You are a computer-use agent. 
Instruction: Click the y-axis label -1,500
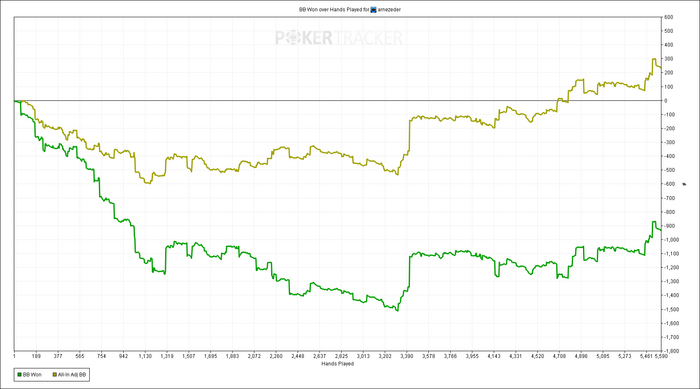[x=672, y=309]
